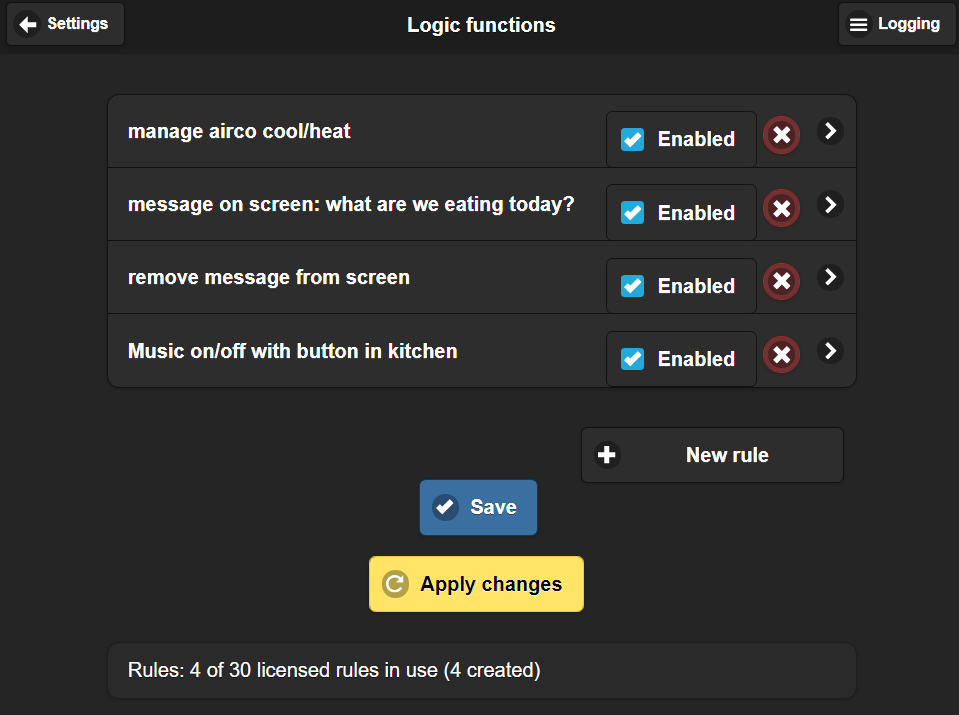Open details chevron for eating today message
Image resolution: width=959 pixels, height=715 pixels.
(x=830, y=204)
